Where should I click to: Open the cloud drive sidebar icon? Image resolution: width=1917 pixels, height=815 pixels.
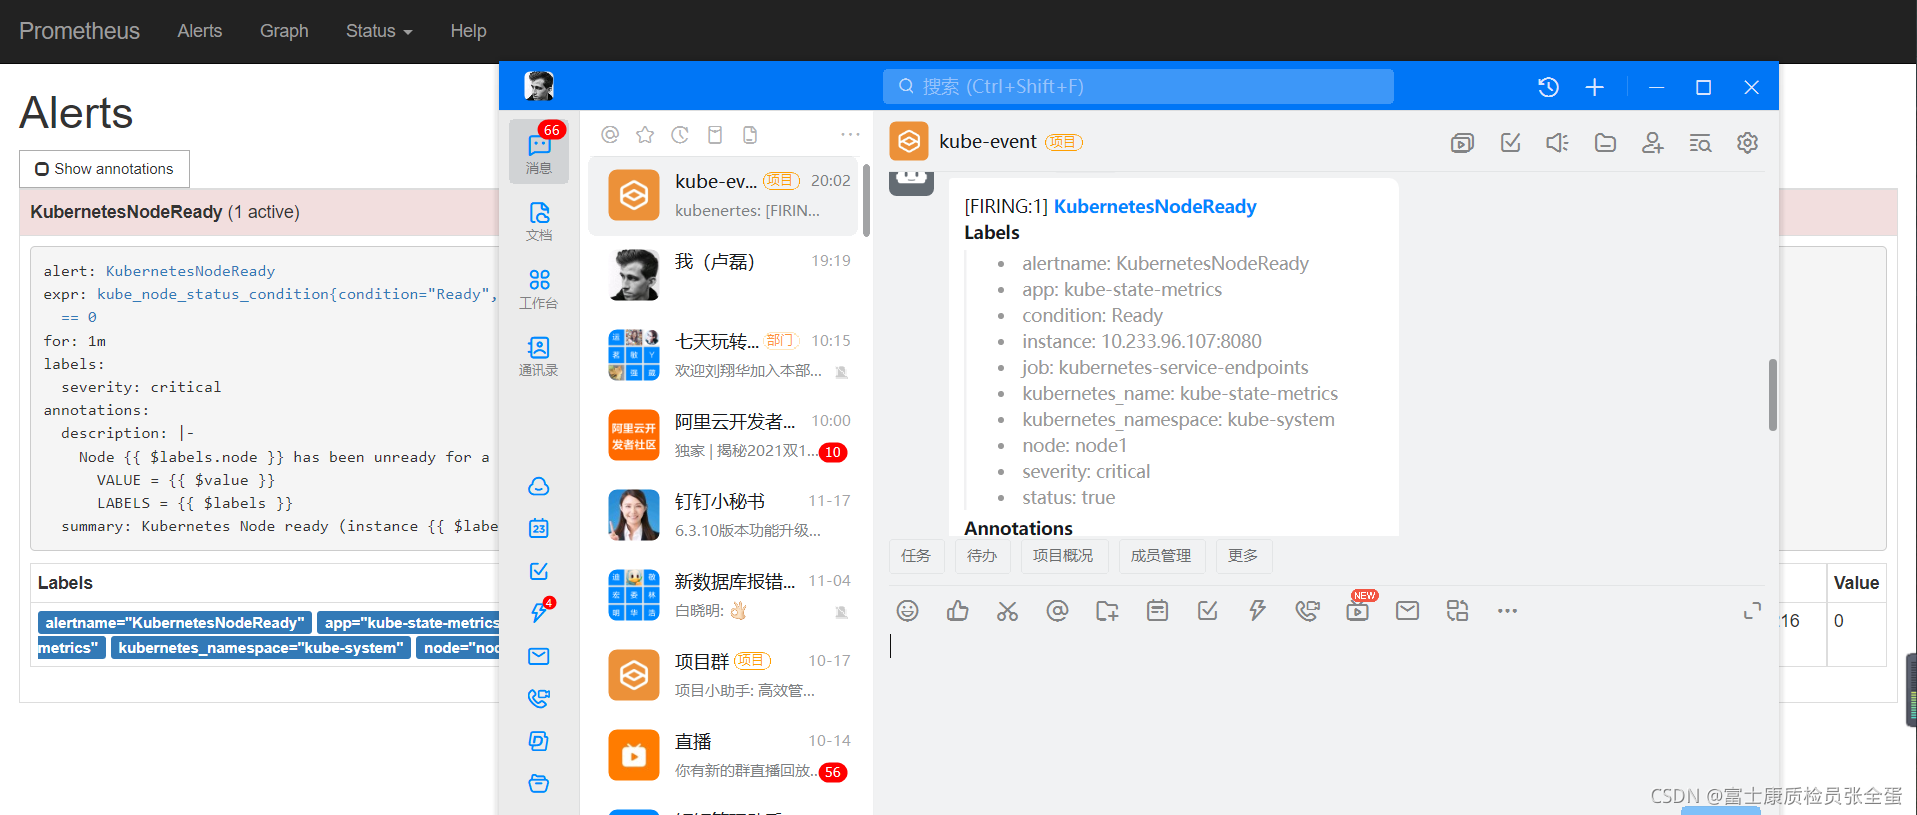(539, 486)
